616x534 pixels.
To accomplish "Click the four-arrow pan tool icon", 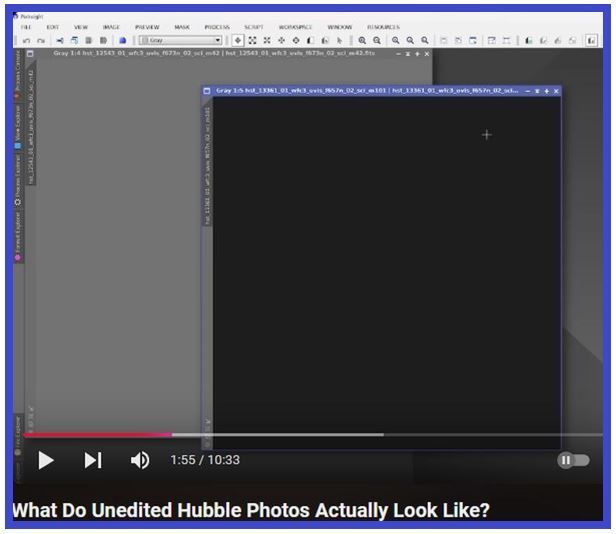I will (x=281, y=40).
